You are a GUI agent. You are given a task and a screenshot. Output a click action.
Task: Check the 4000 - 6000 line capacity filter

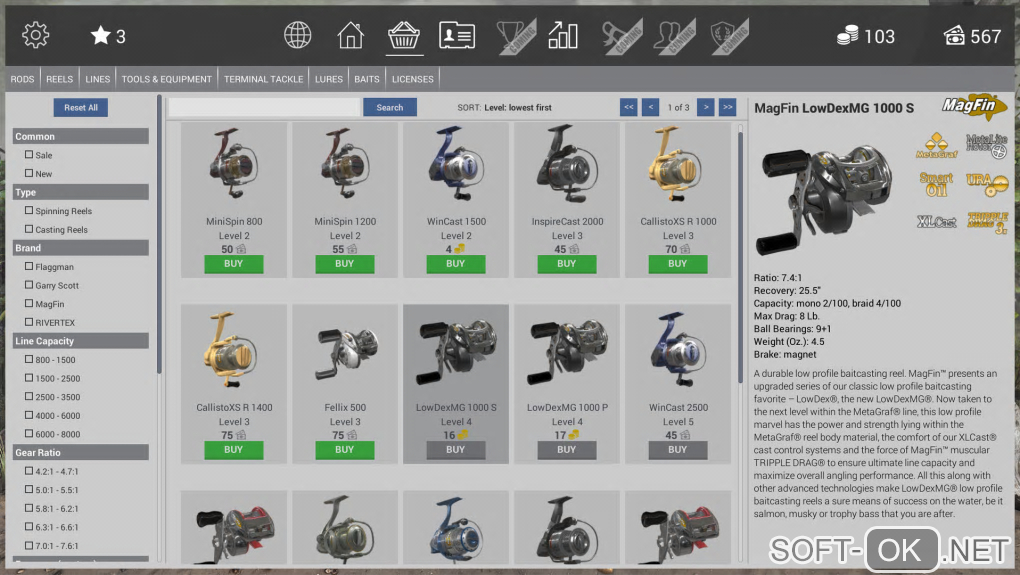[29, 415]
